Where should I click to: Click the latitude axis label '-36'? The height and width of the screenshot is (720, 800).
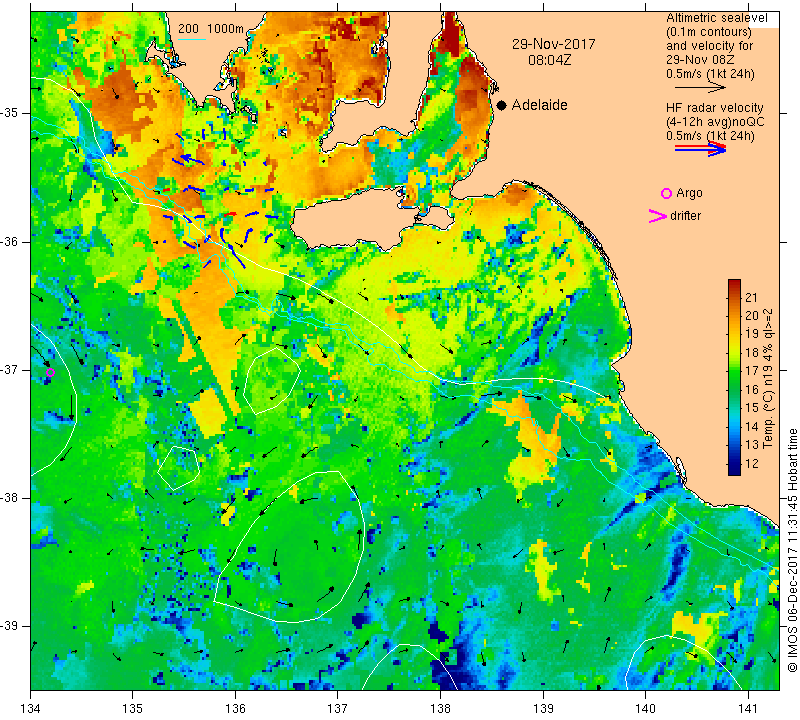11,241
